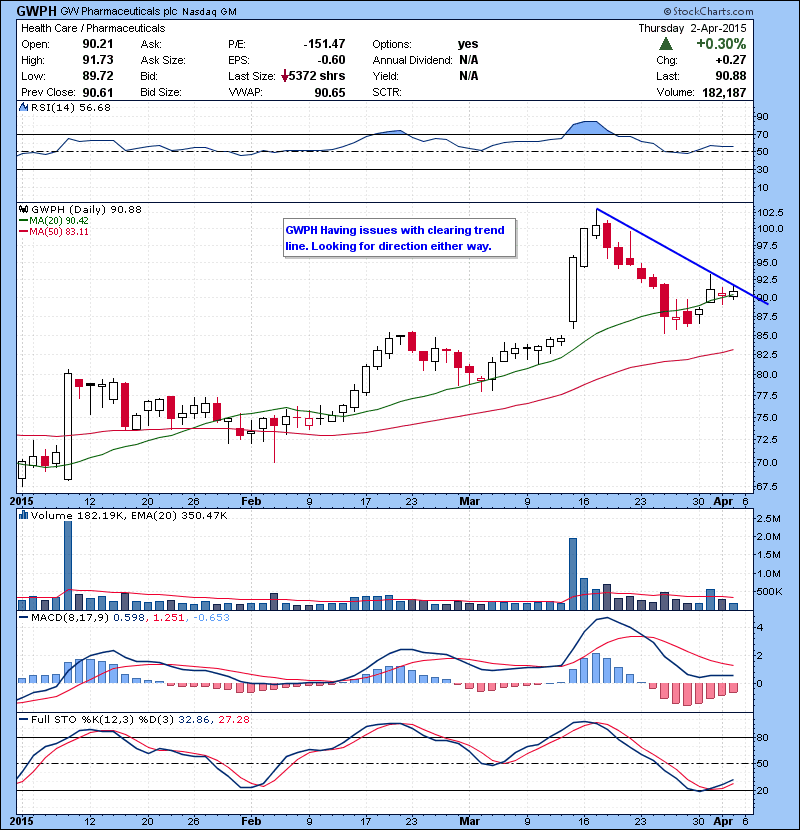Image resolution: width=800 pixels, height=830 pixels.
Task: Click the Chg value +0.27
Action: click(731, 60)
